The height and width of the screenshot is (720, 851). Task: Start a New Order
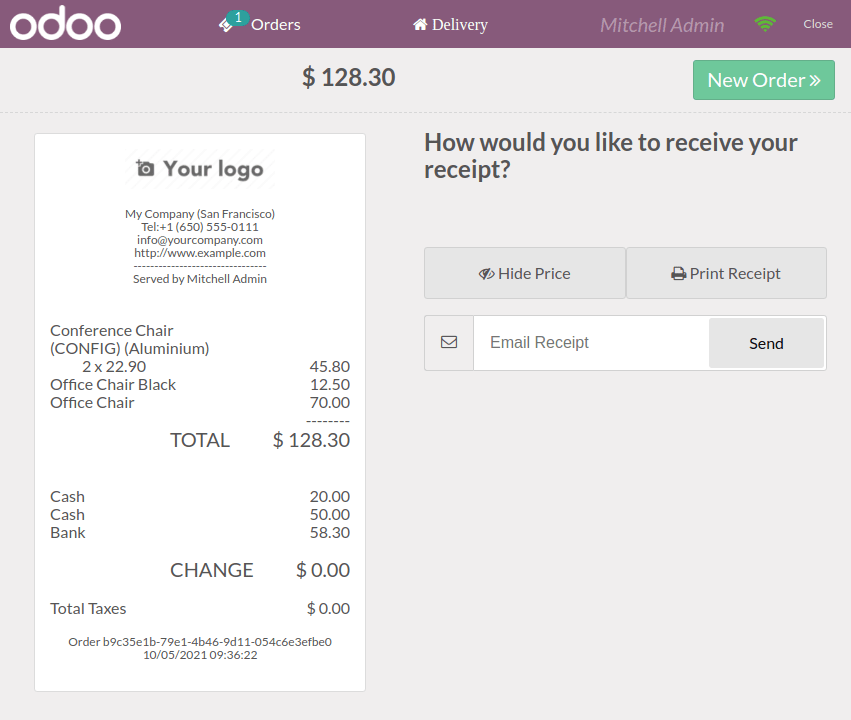[x=764, y=80]
